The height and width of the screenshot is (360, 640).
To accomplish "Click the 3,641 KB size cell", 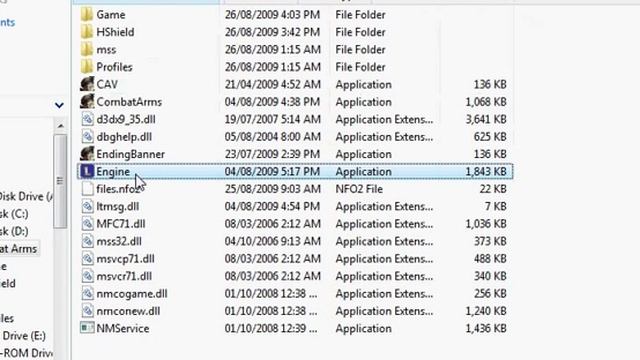I will [486, 119].
